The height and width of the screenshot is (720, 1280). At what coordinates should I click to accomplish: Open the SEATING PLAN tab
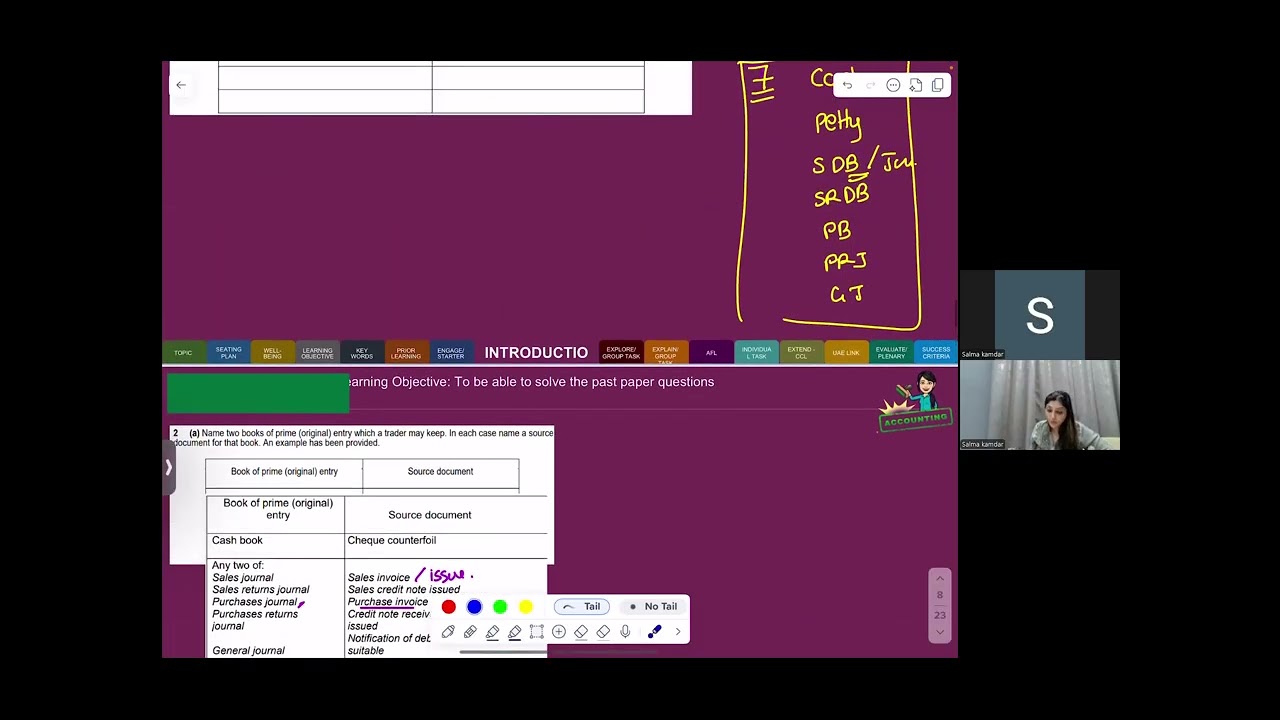pos(228,353)
